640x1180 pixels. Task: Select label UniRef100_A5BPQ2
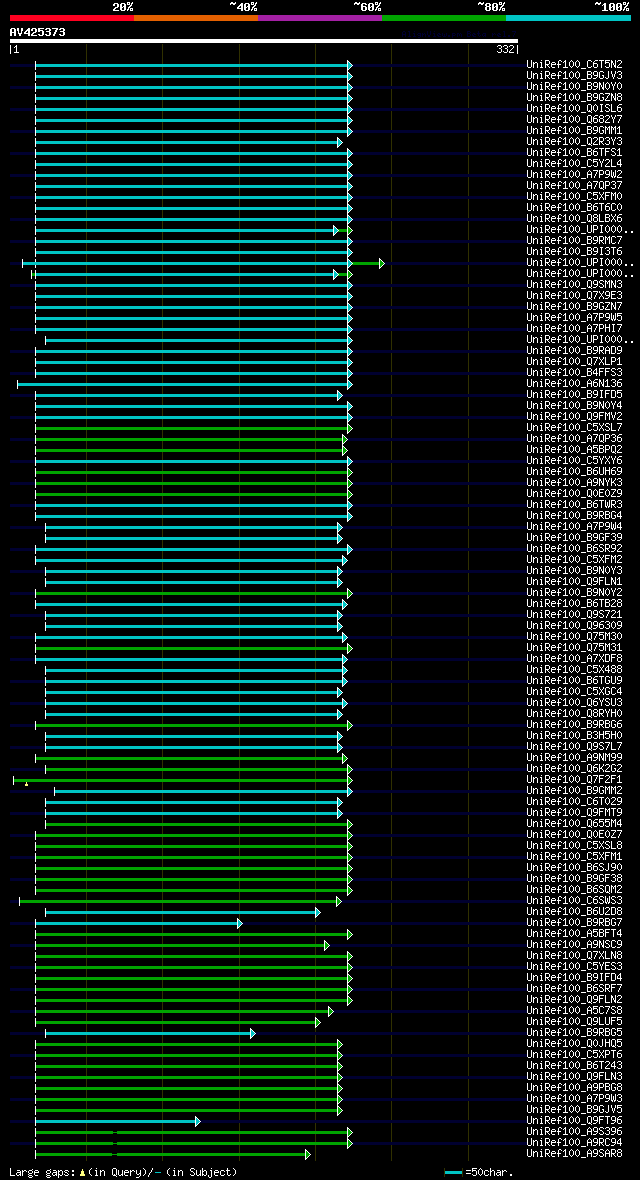point(574,450)
